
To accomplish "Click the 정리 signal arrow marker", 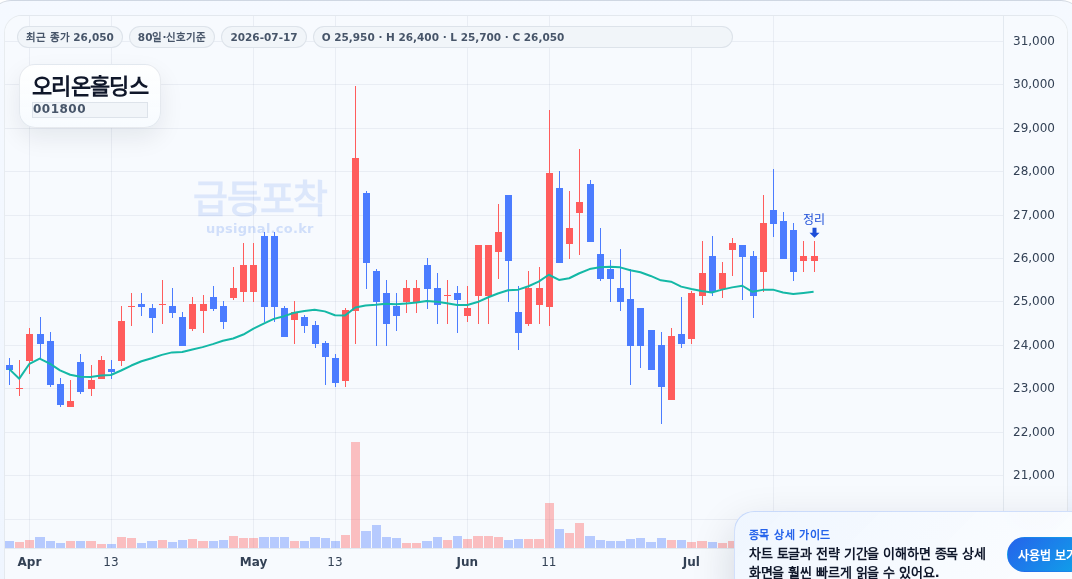I will (x=814, y=232).
